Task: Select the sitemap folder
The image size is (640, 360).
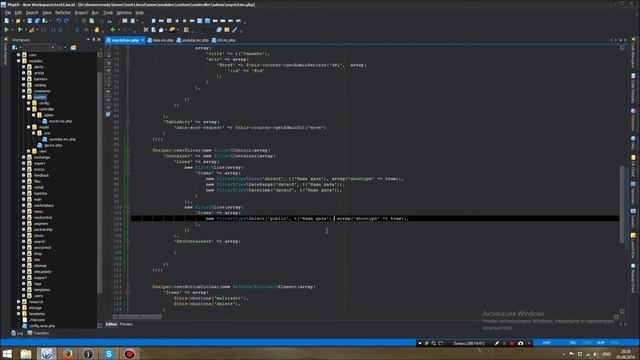Action: click(40, 266)
